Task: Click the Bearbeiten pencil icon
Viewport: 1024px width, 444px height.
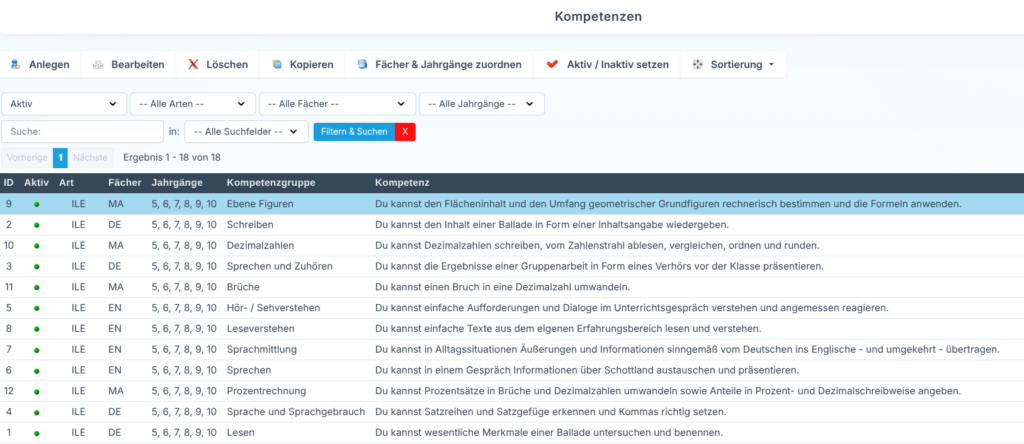Action: click(98, 65)
